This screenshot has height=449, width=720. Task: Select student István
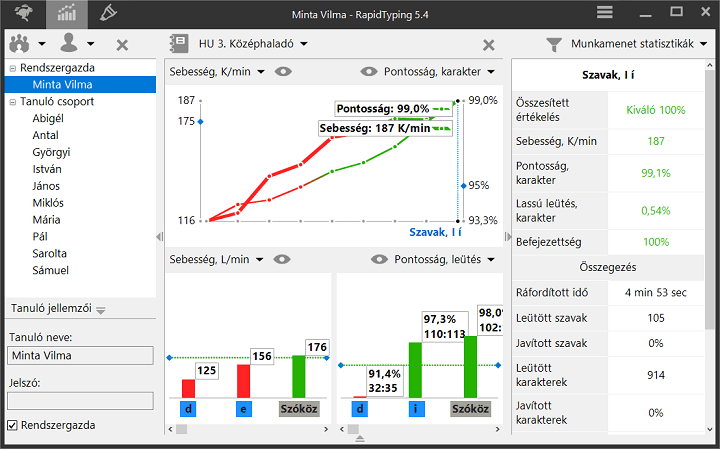pos(47,169)
